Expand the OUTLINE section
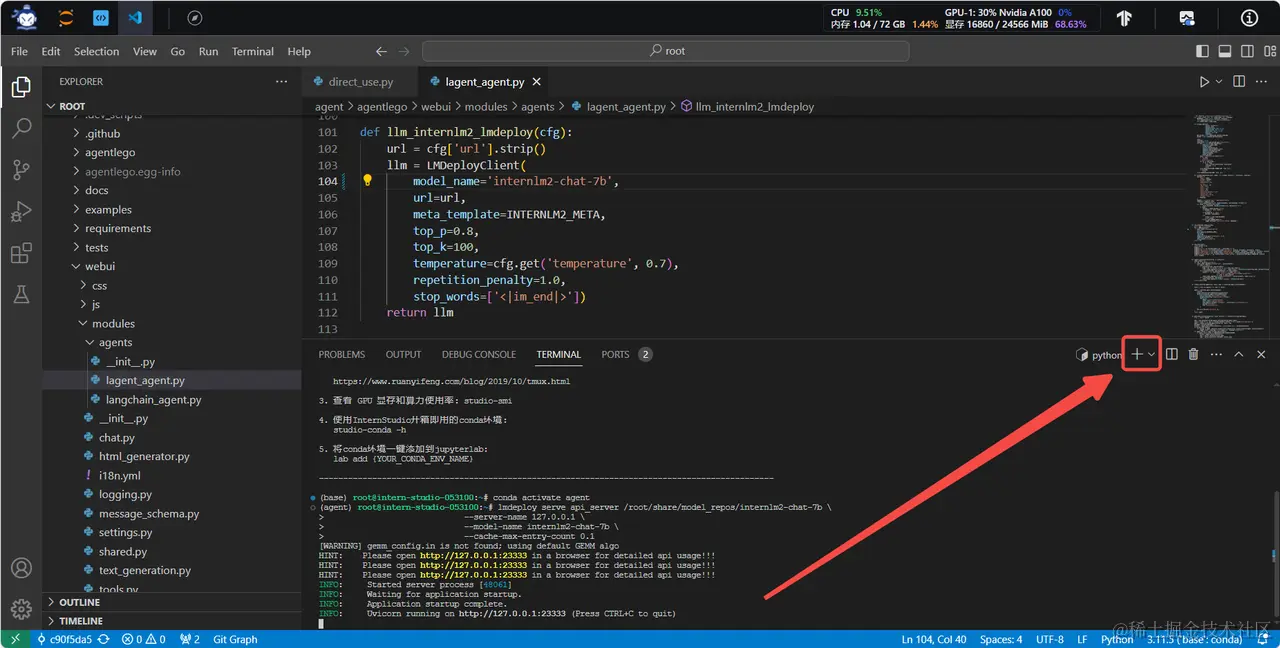This screenshot has width=1280, height=648. coord(79,602)
